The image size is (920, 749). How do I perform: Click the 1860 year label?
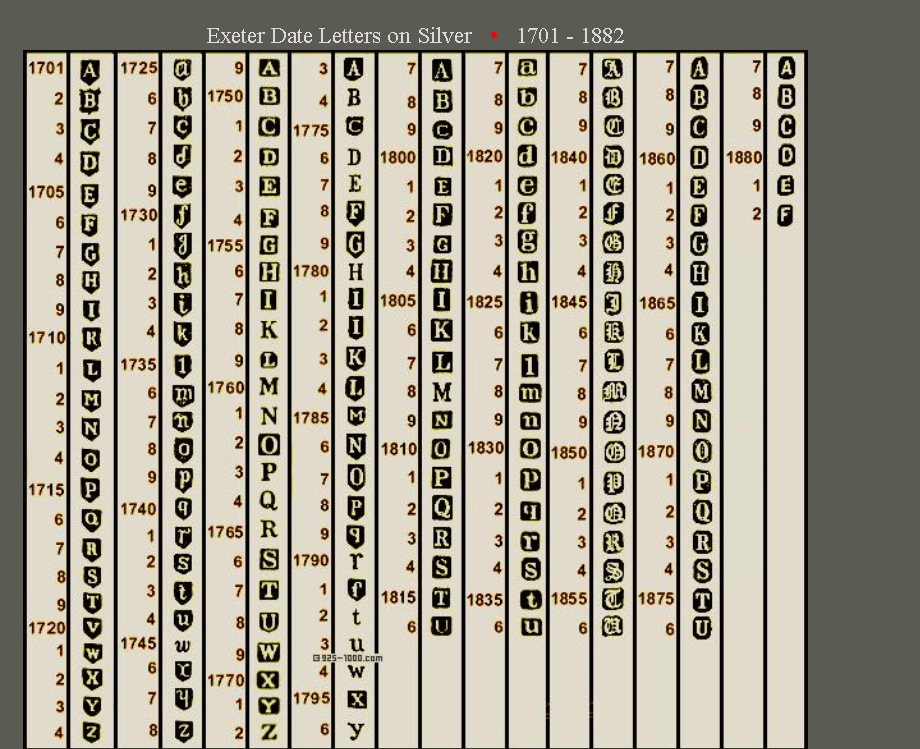tap(657, 158)
